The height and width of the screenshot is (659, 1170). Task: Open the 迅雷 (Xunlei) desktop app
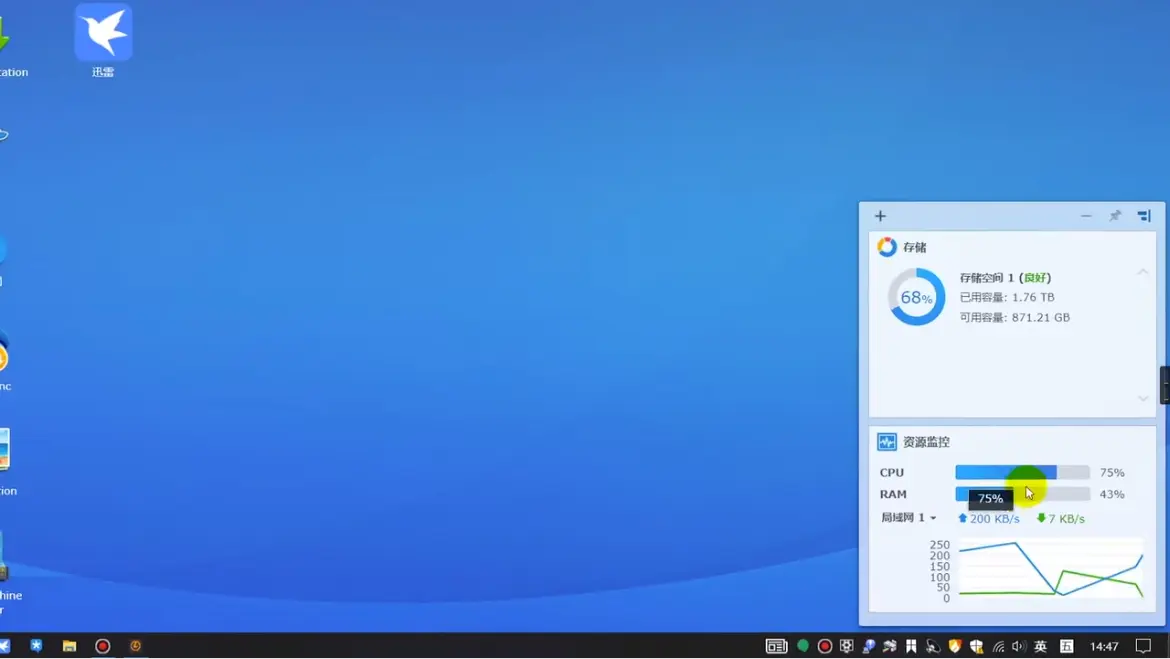[x=103, y=34]
